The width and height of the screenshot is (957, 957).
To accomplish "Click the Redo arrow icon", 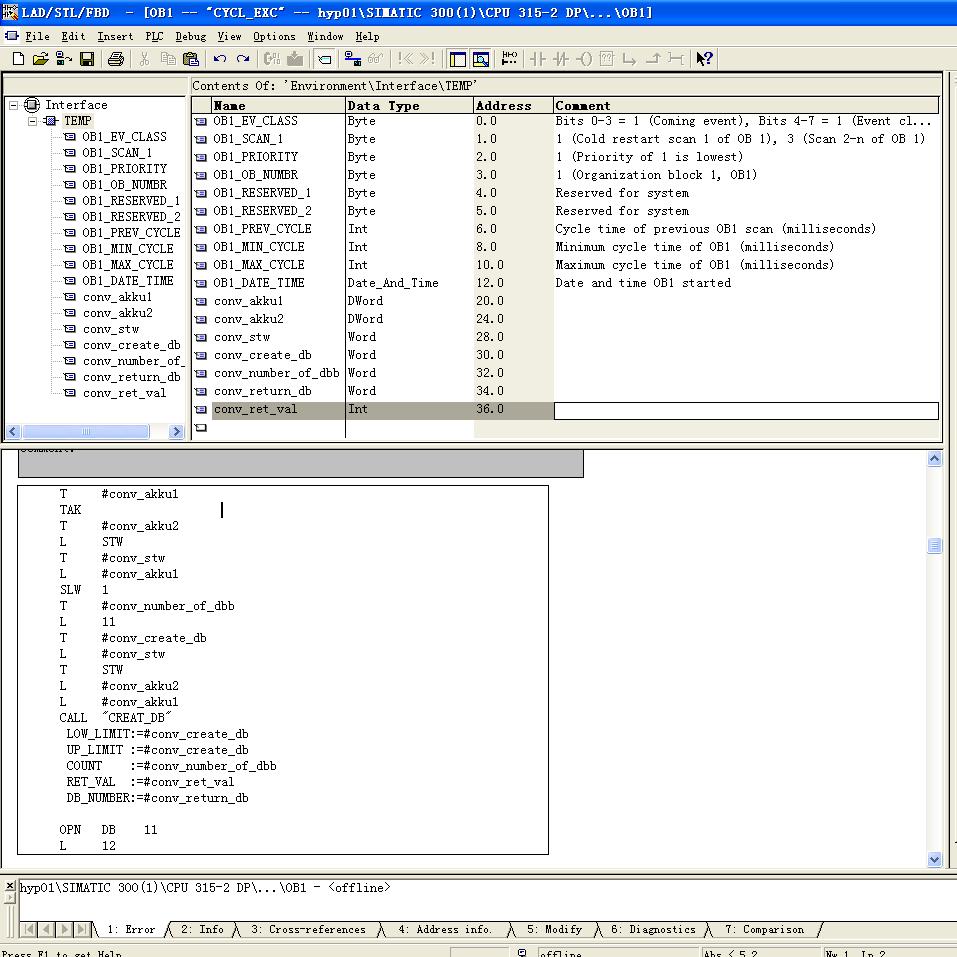I will (242, 59).
